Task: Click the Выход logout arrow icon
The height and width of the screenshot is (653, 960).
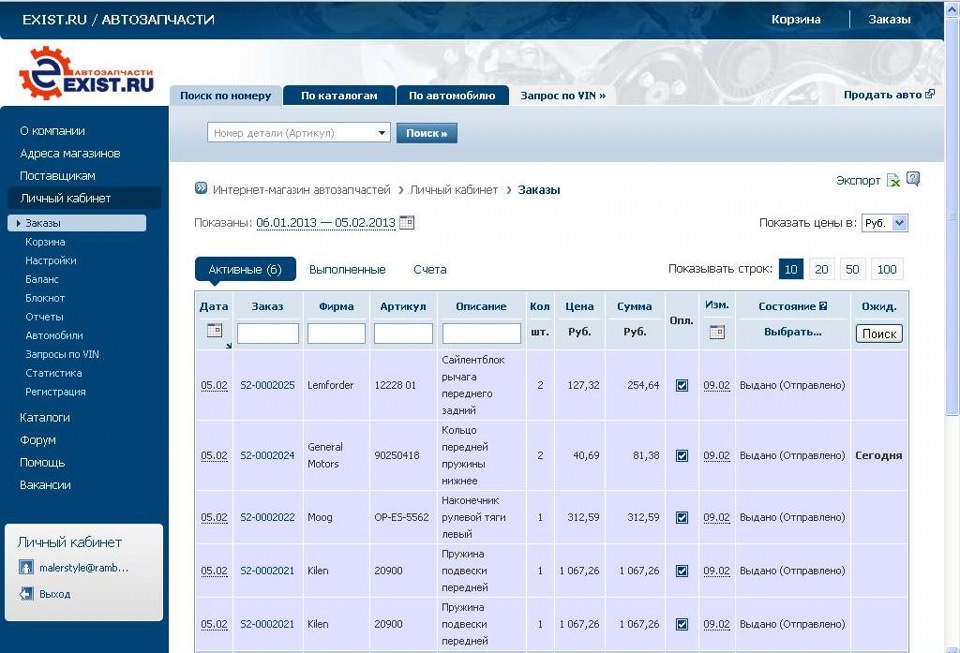Action: point(27,594)
